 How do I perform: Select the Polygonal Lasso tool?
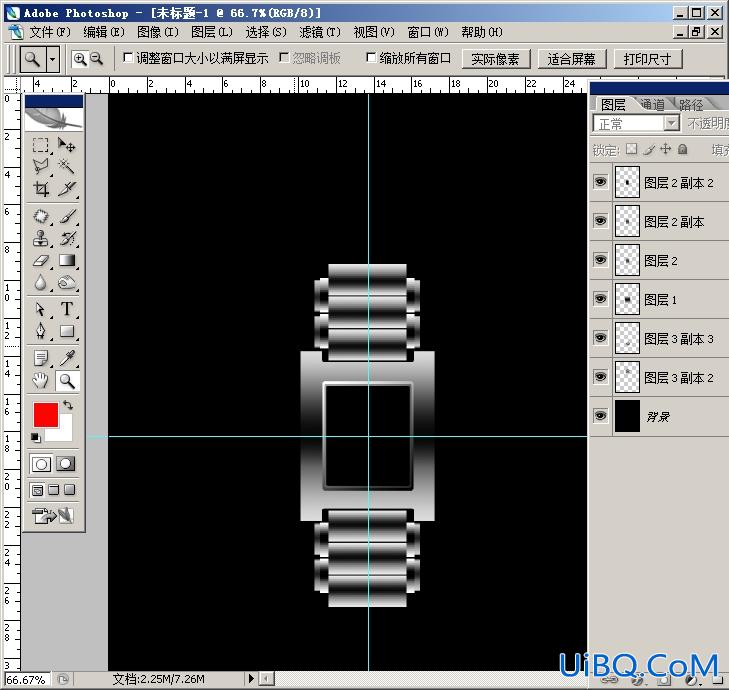pyautogui.click(x=40, y=166)
